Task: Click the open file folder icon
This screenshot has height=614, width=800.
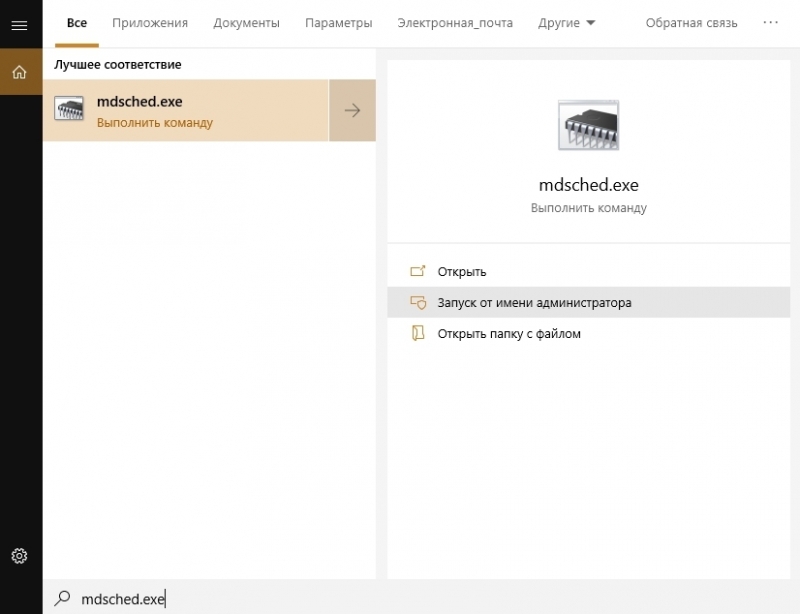Action: click(x=418, y=333)
